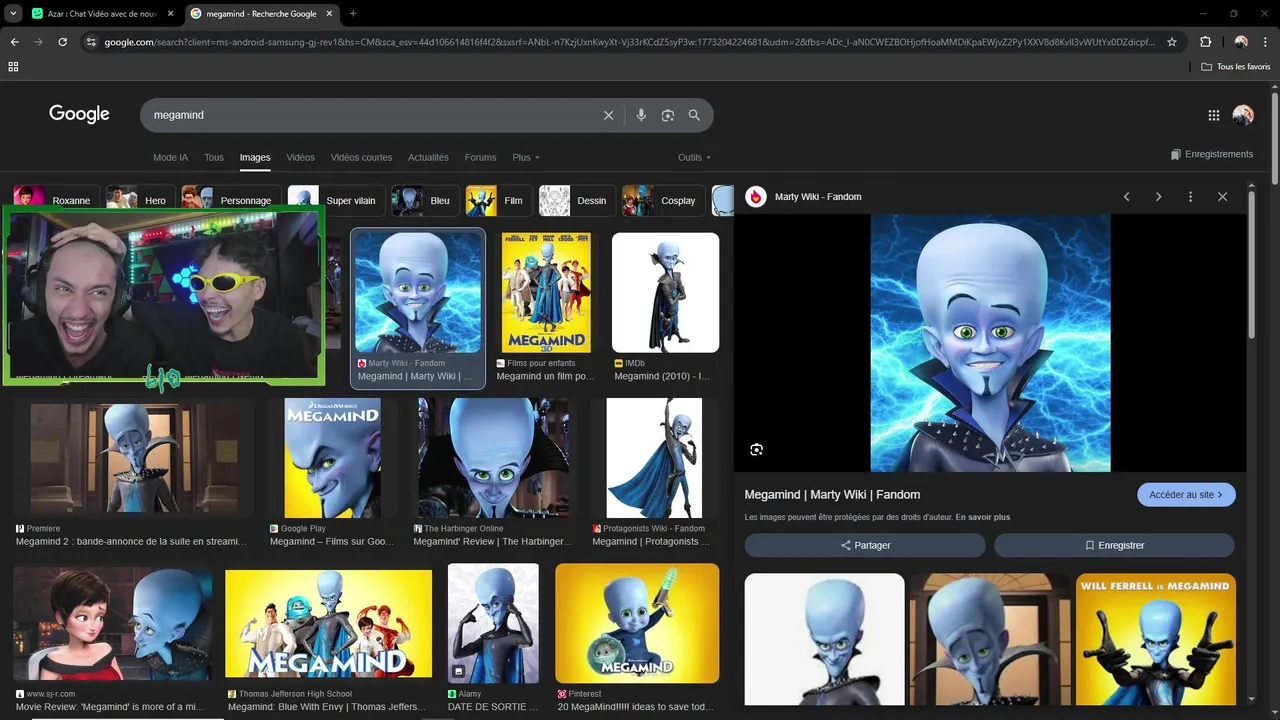Bookmark this page with the star icon
Screen dimensions: 1280x720
click(1172, 42)
